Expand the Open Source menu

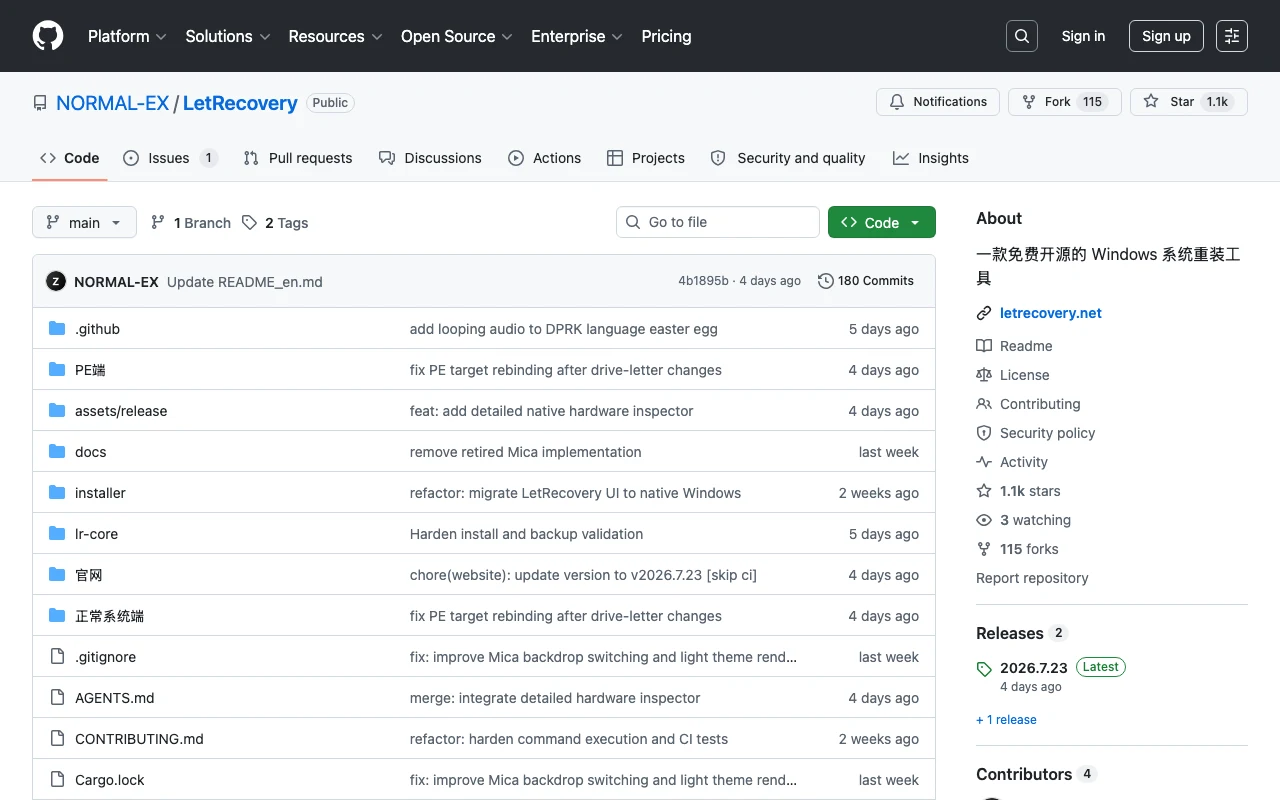tap(457, 36)
